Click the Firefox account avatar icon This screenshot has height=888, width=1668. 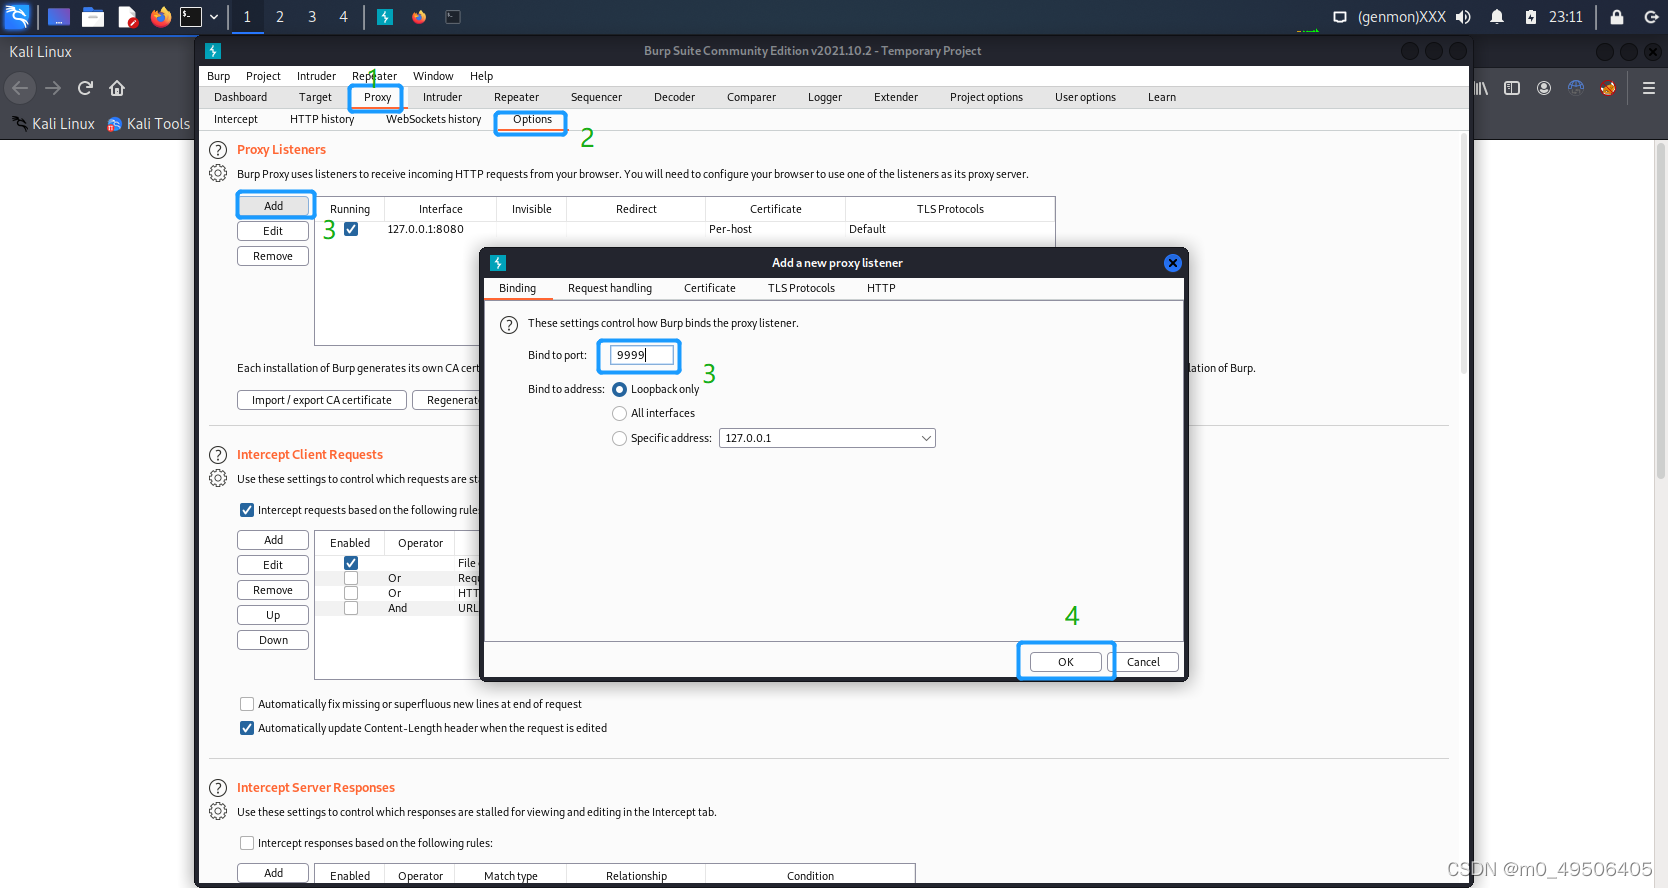point(1544,88)
